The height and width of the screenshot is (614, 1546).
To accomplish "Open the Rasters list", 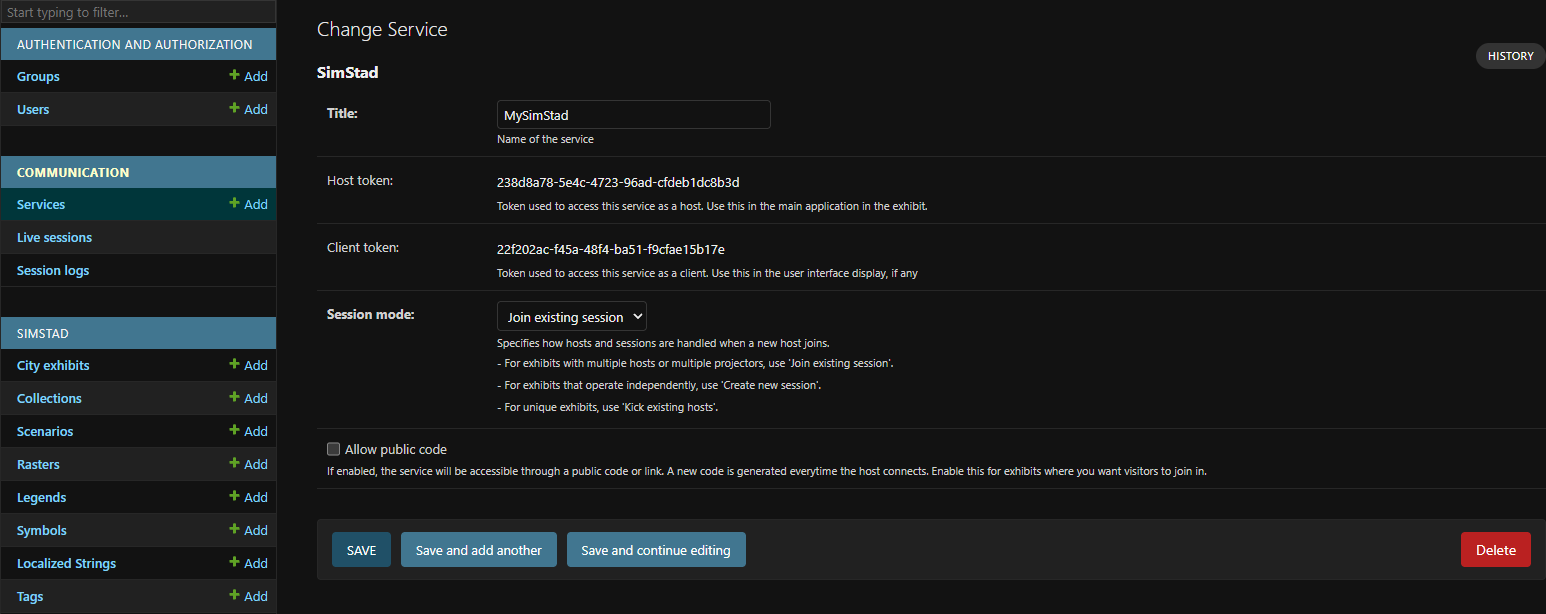I will tap(38, 464).
